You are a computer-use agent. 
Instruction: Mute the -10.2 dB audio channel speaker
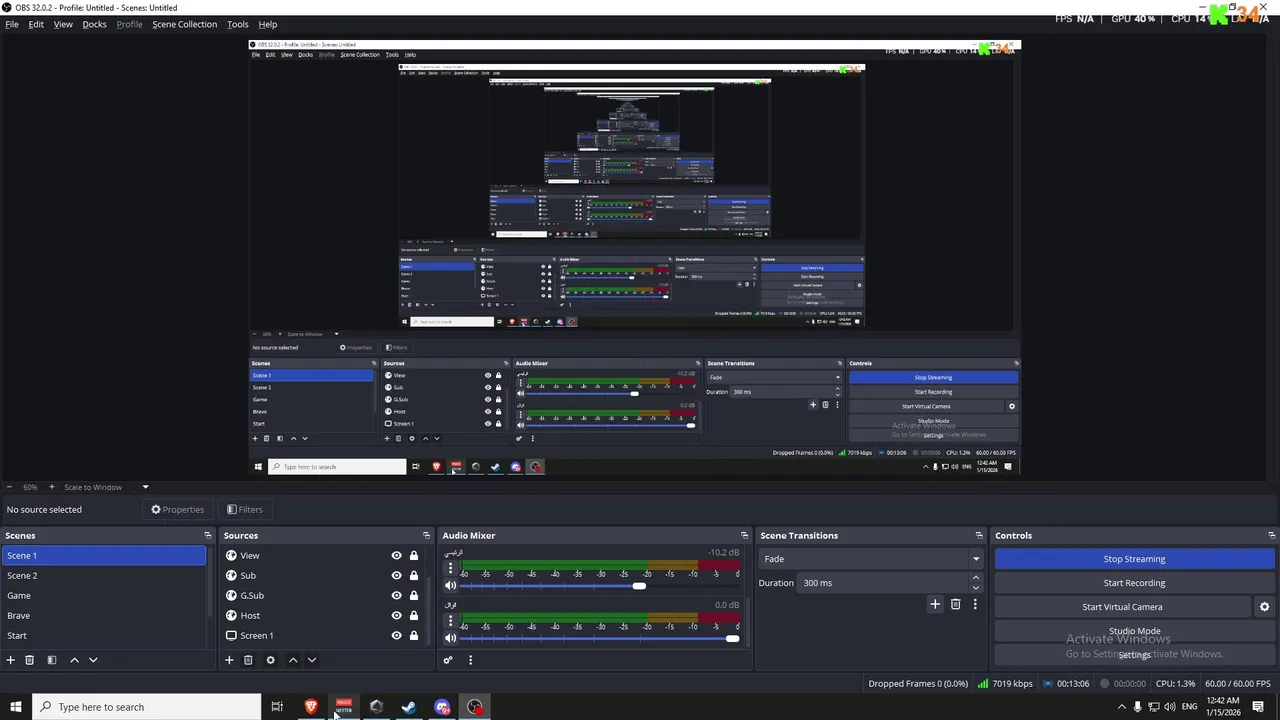pyautogui.click(x=451, y=586)
